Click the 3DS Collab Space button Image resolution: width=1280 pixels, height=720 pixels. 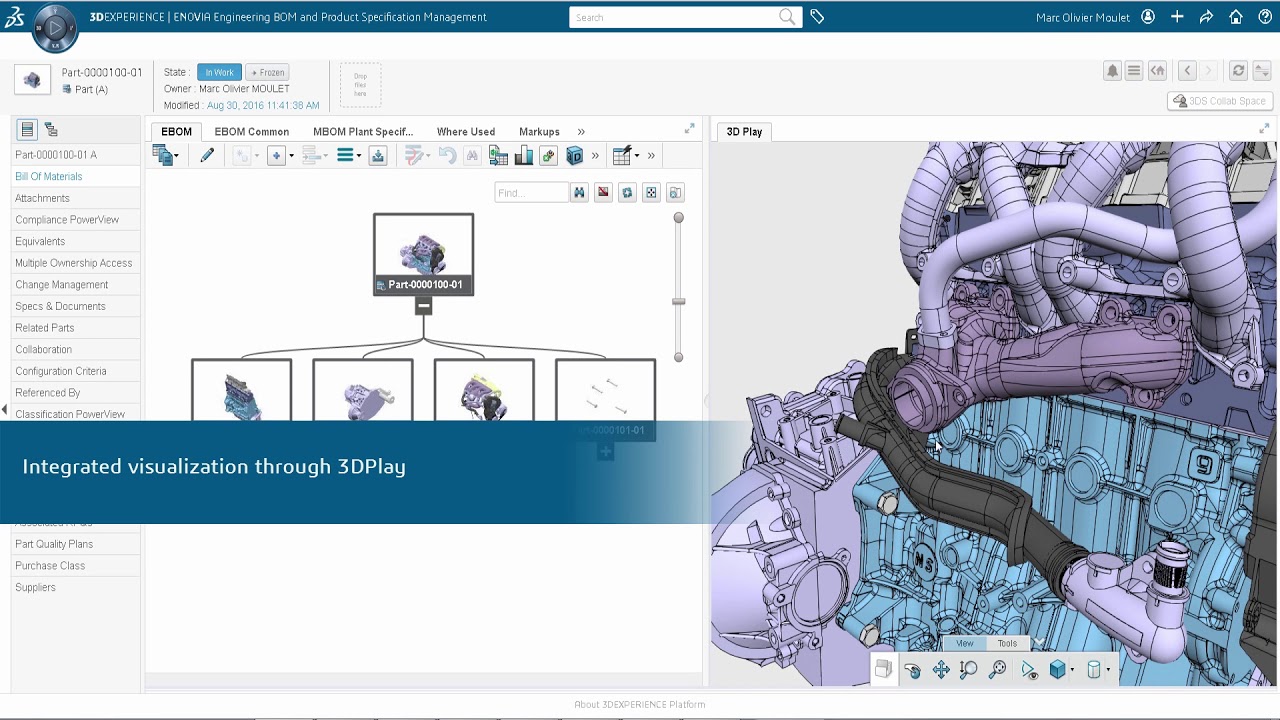tap(1219, 101)
